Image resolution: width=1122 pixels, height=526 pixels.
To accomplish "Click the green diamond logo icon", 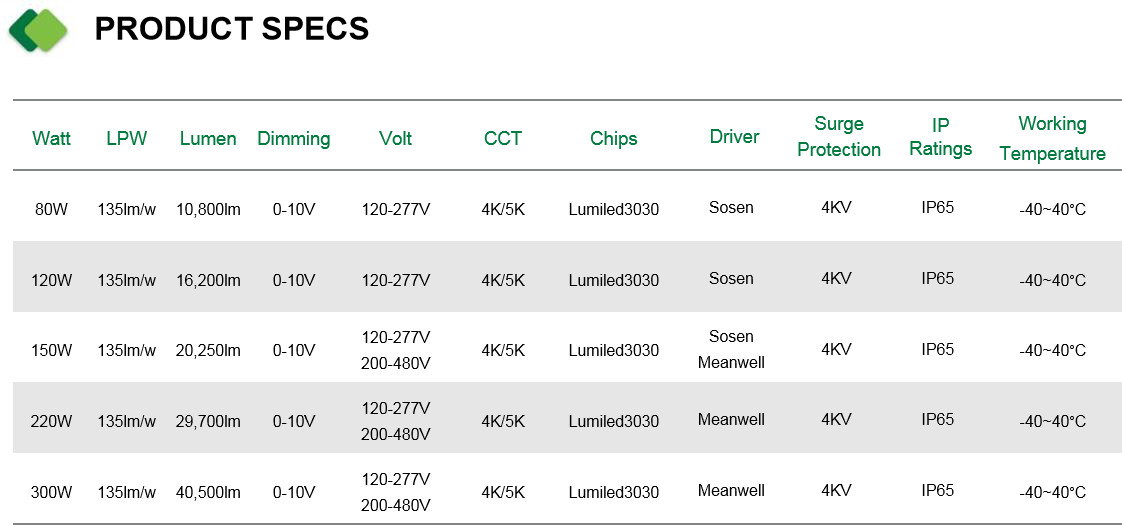I will click(x=38, y=30).
